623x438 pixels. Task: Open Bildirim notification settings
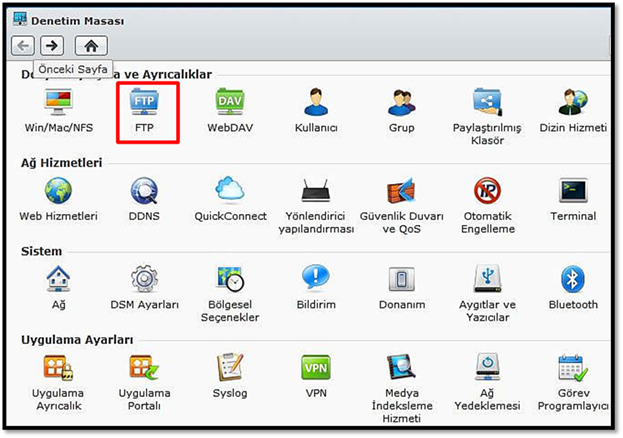point(316,281)
